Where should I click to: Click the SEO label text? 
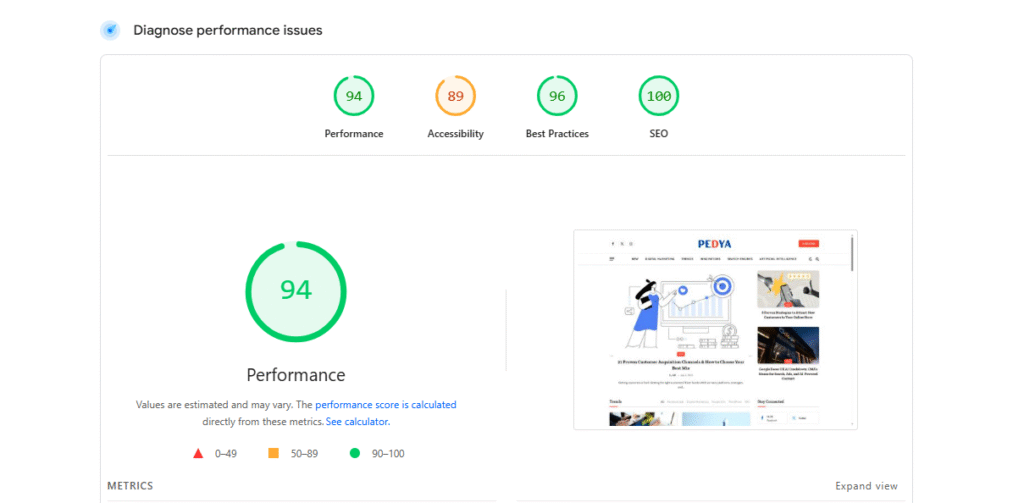(658, 134)
